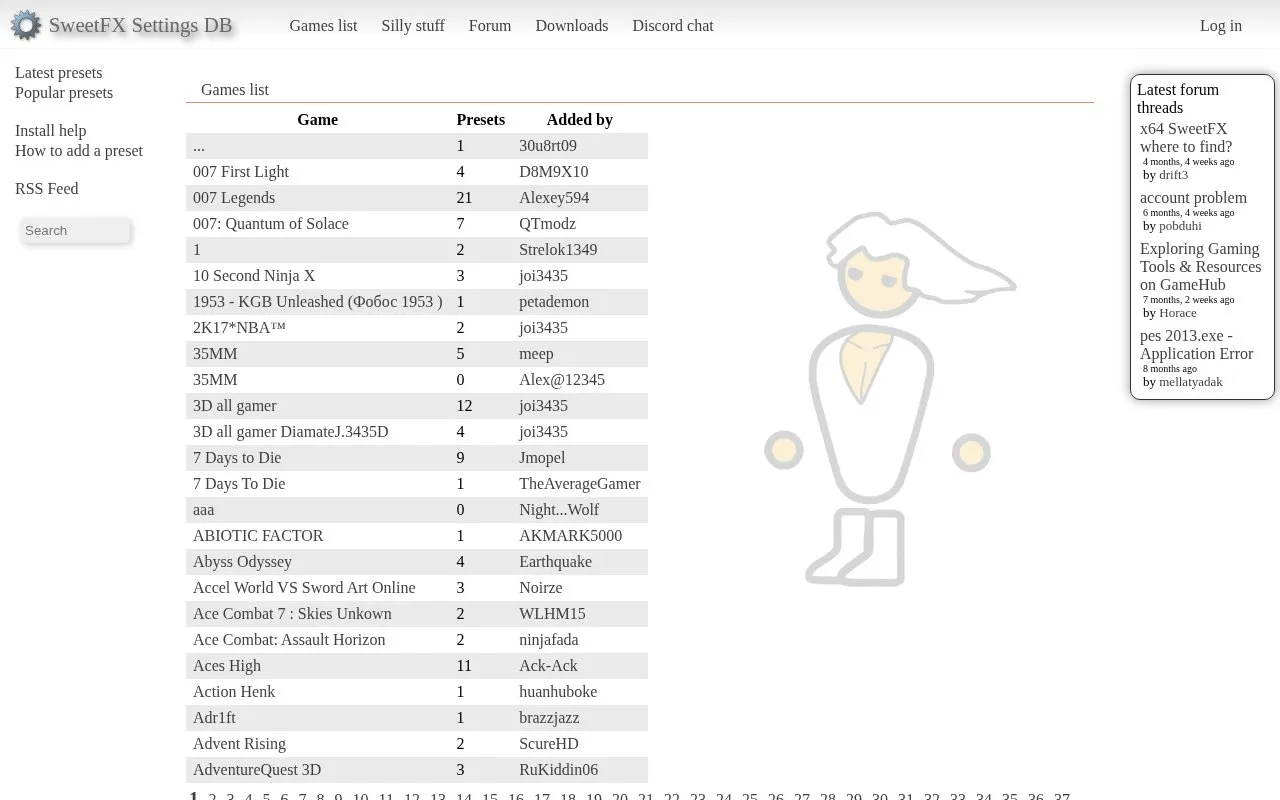Screen dimensions: 1280x800
Task: Open pes 2013.exe - Application Error thread
Action: (1196, 345)
